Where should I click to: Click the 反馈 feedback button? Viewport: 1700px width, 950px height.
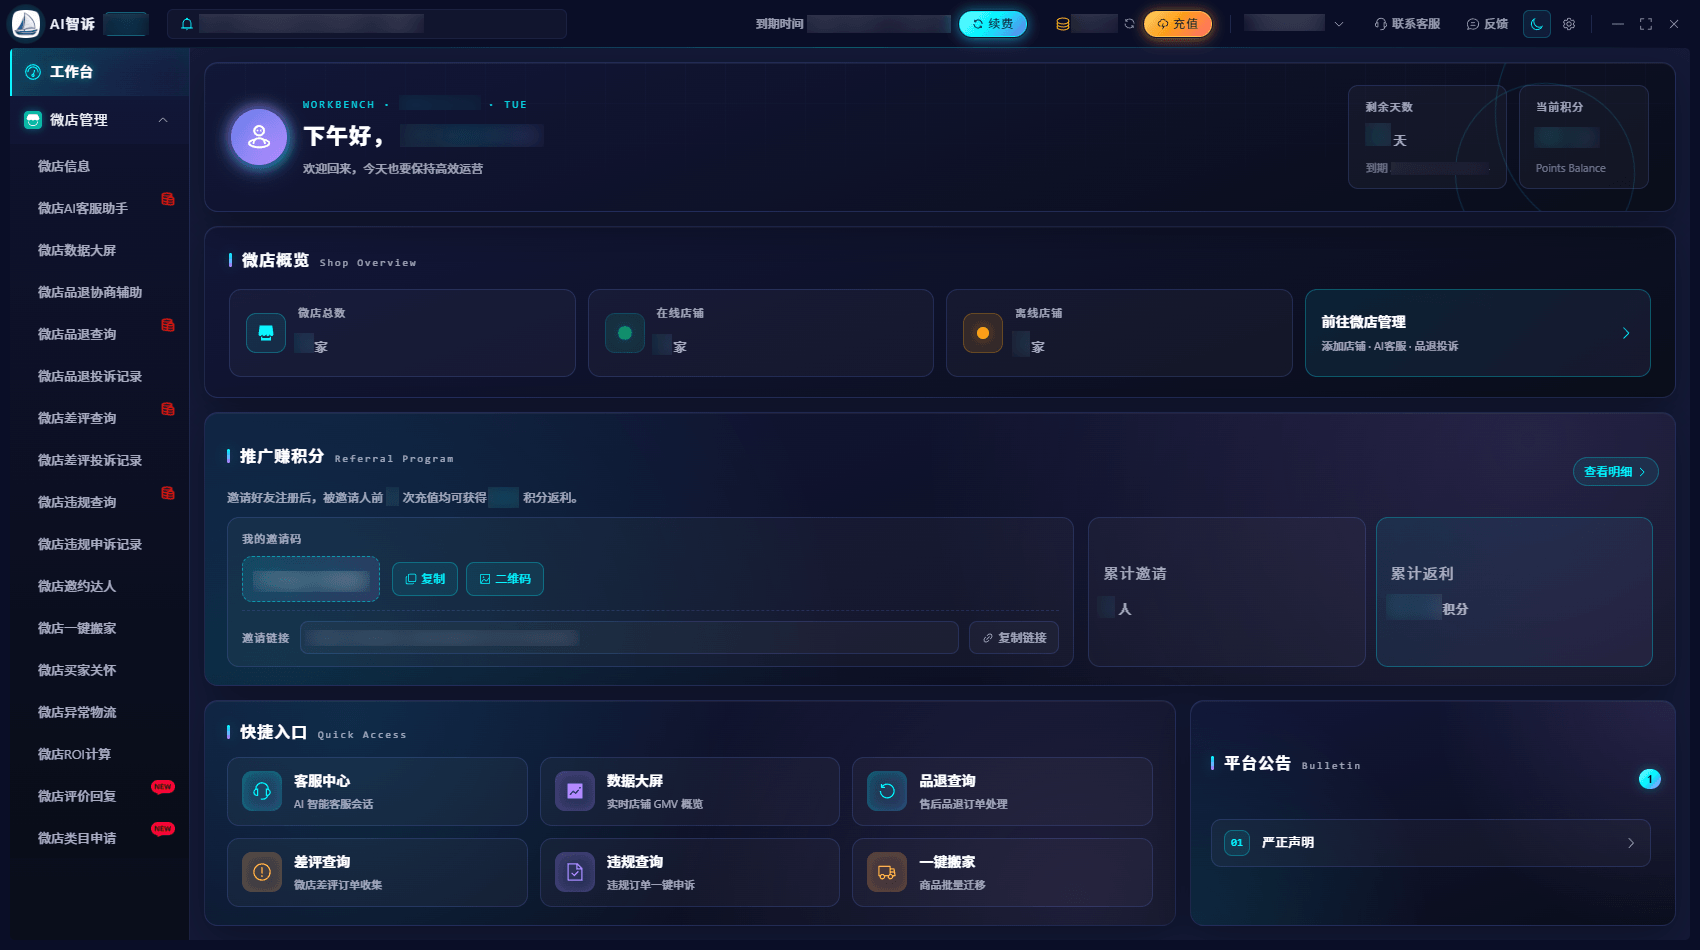tap(1487, 24)
